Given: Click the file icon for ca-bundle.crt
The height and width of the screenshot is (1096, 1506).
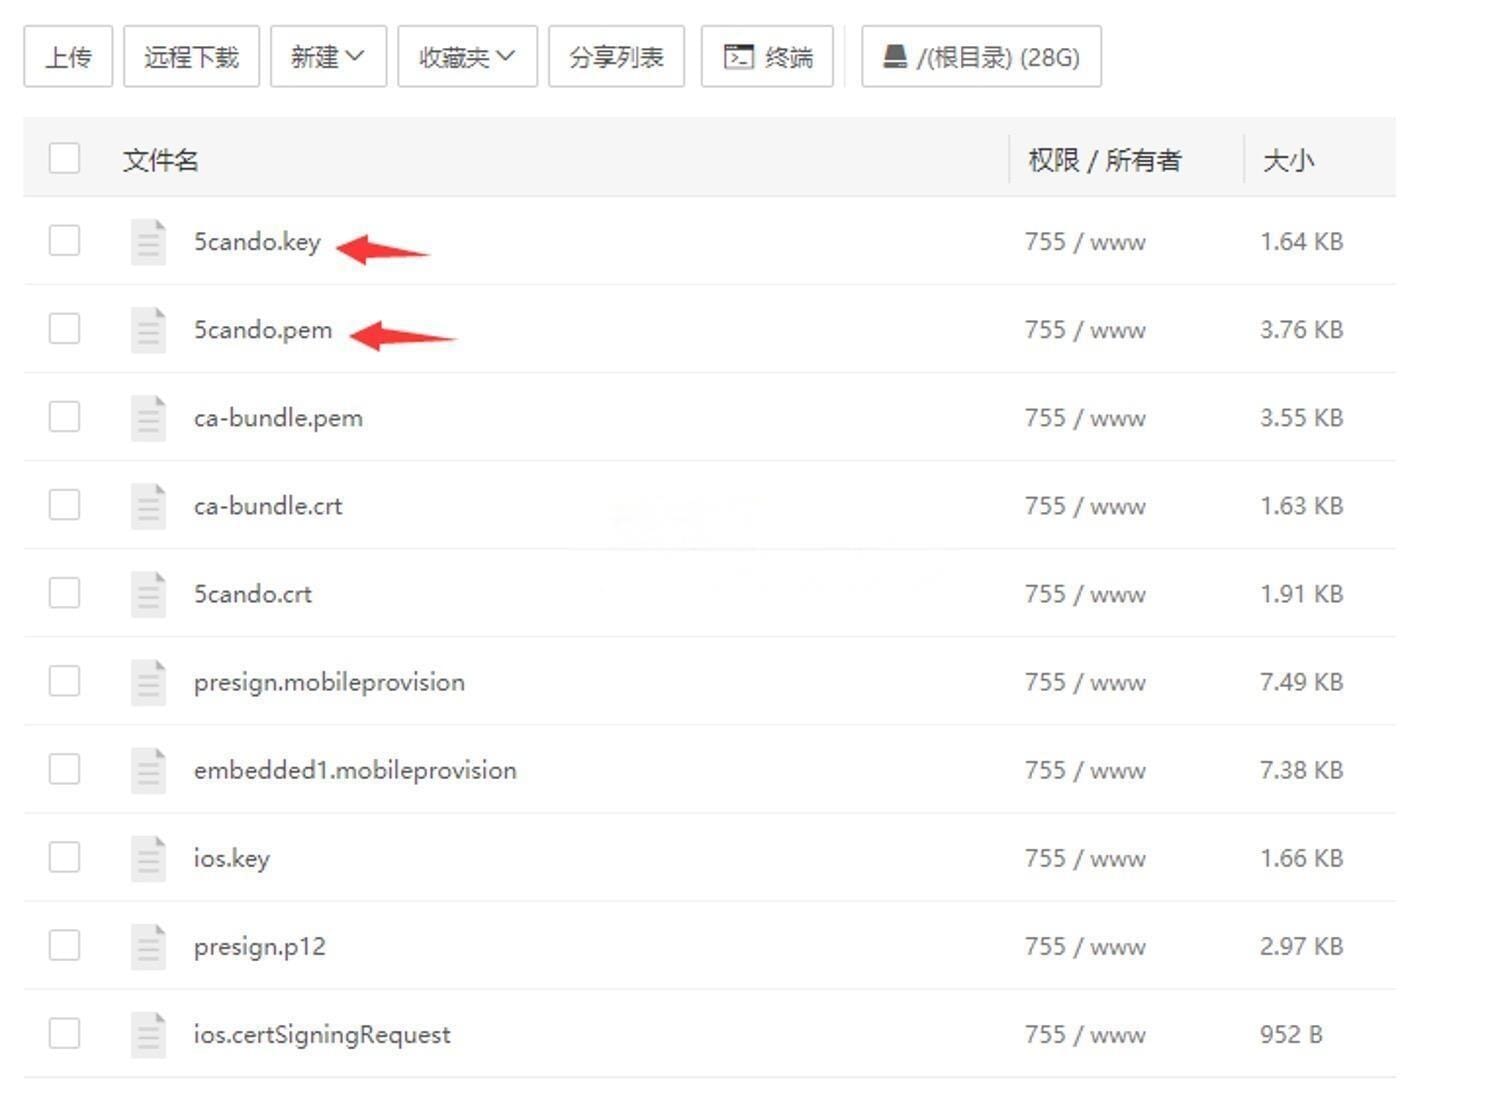Looking at the screenshot, I should click(148, 505).
